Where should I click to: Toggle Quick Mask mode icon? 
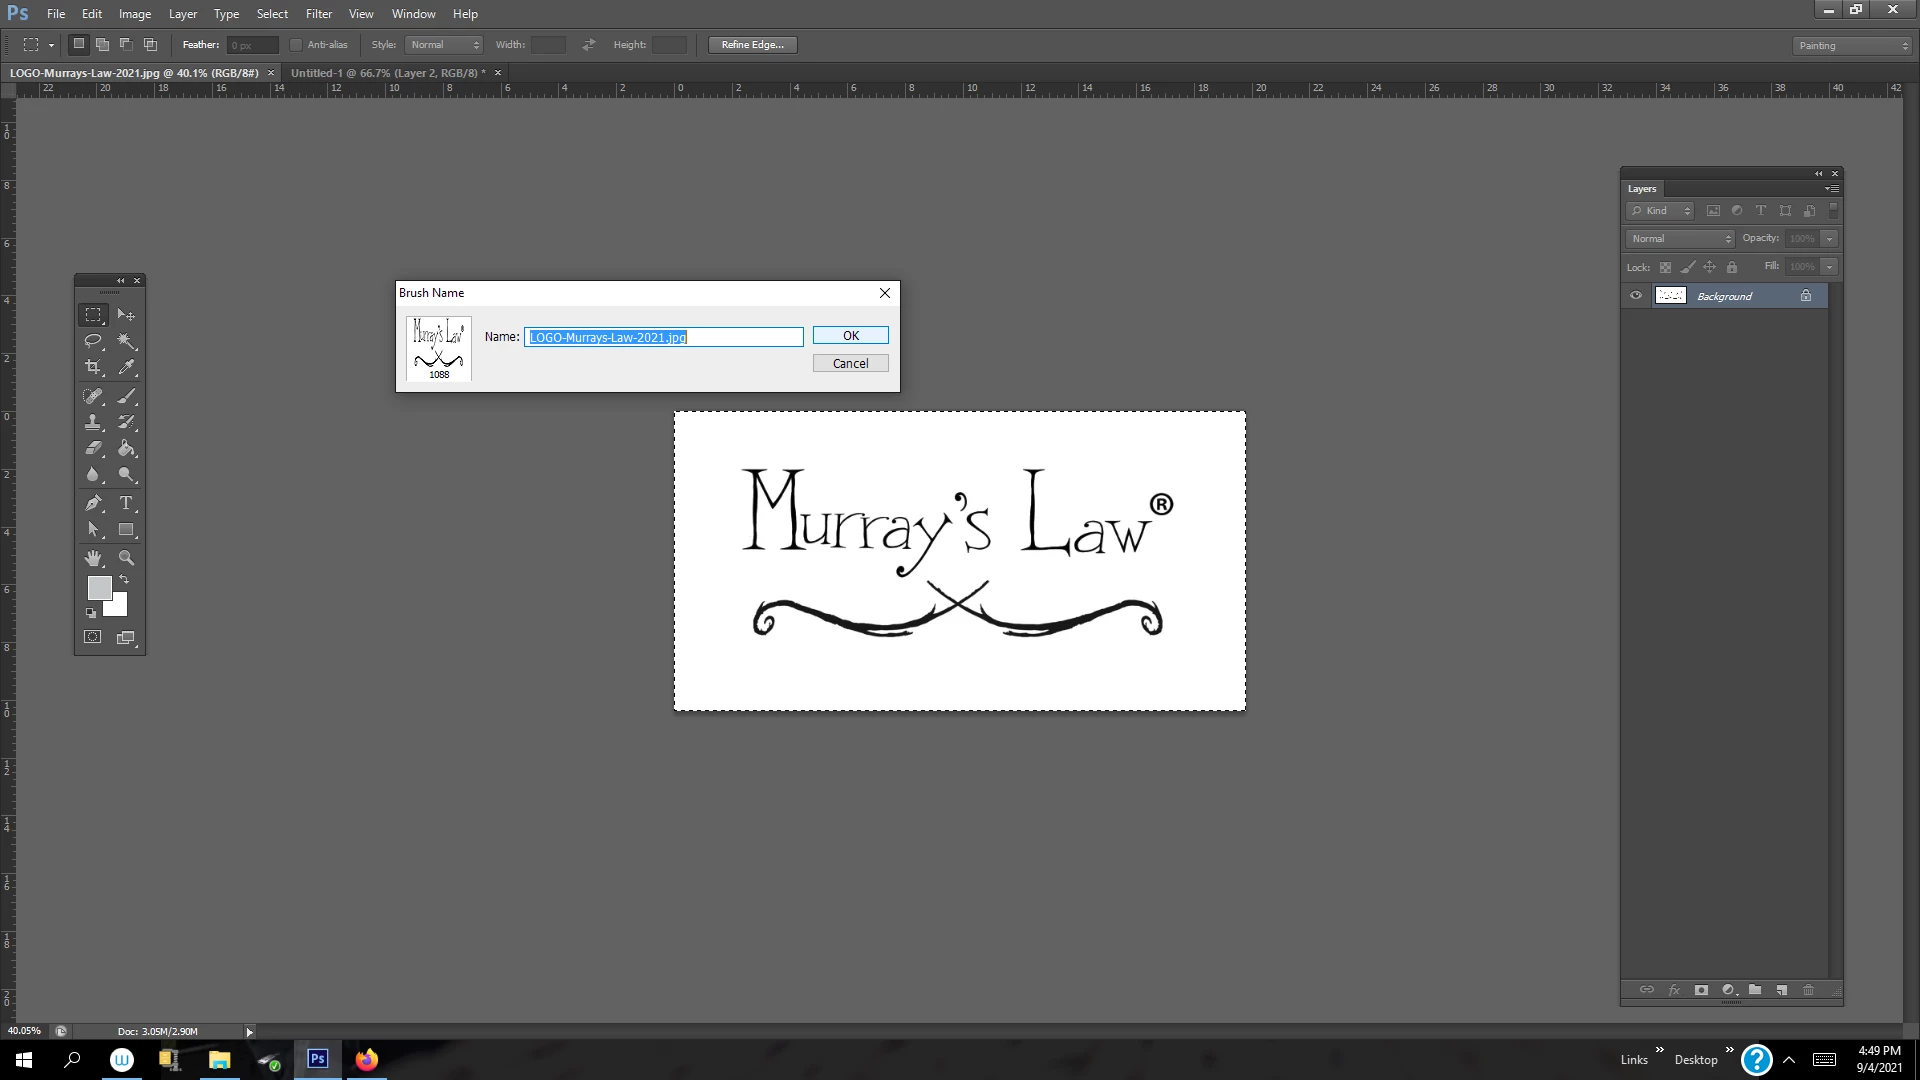tap(93, 637)
